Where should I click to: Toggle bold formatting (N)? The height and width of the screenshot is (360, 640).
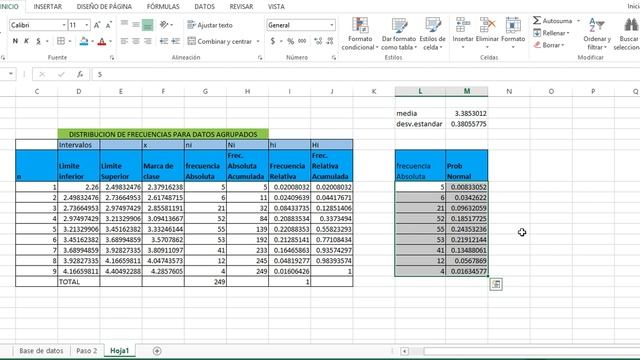click(15, 41)
